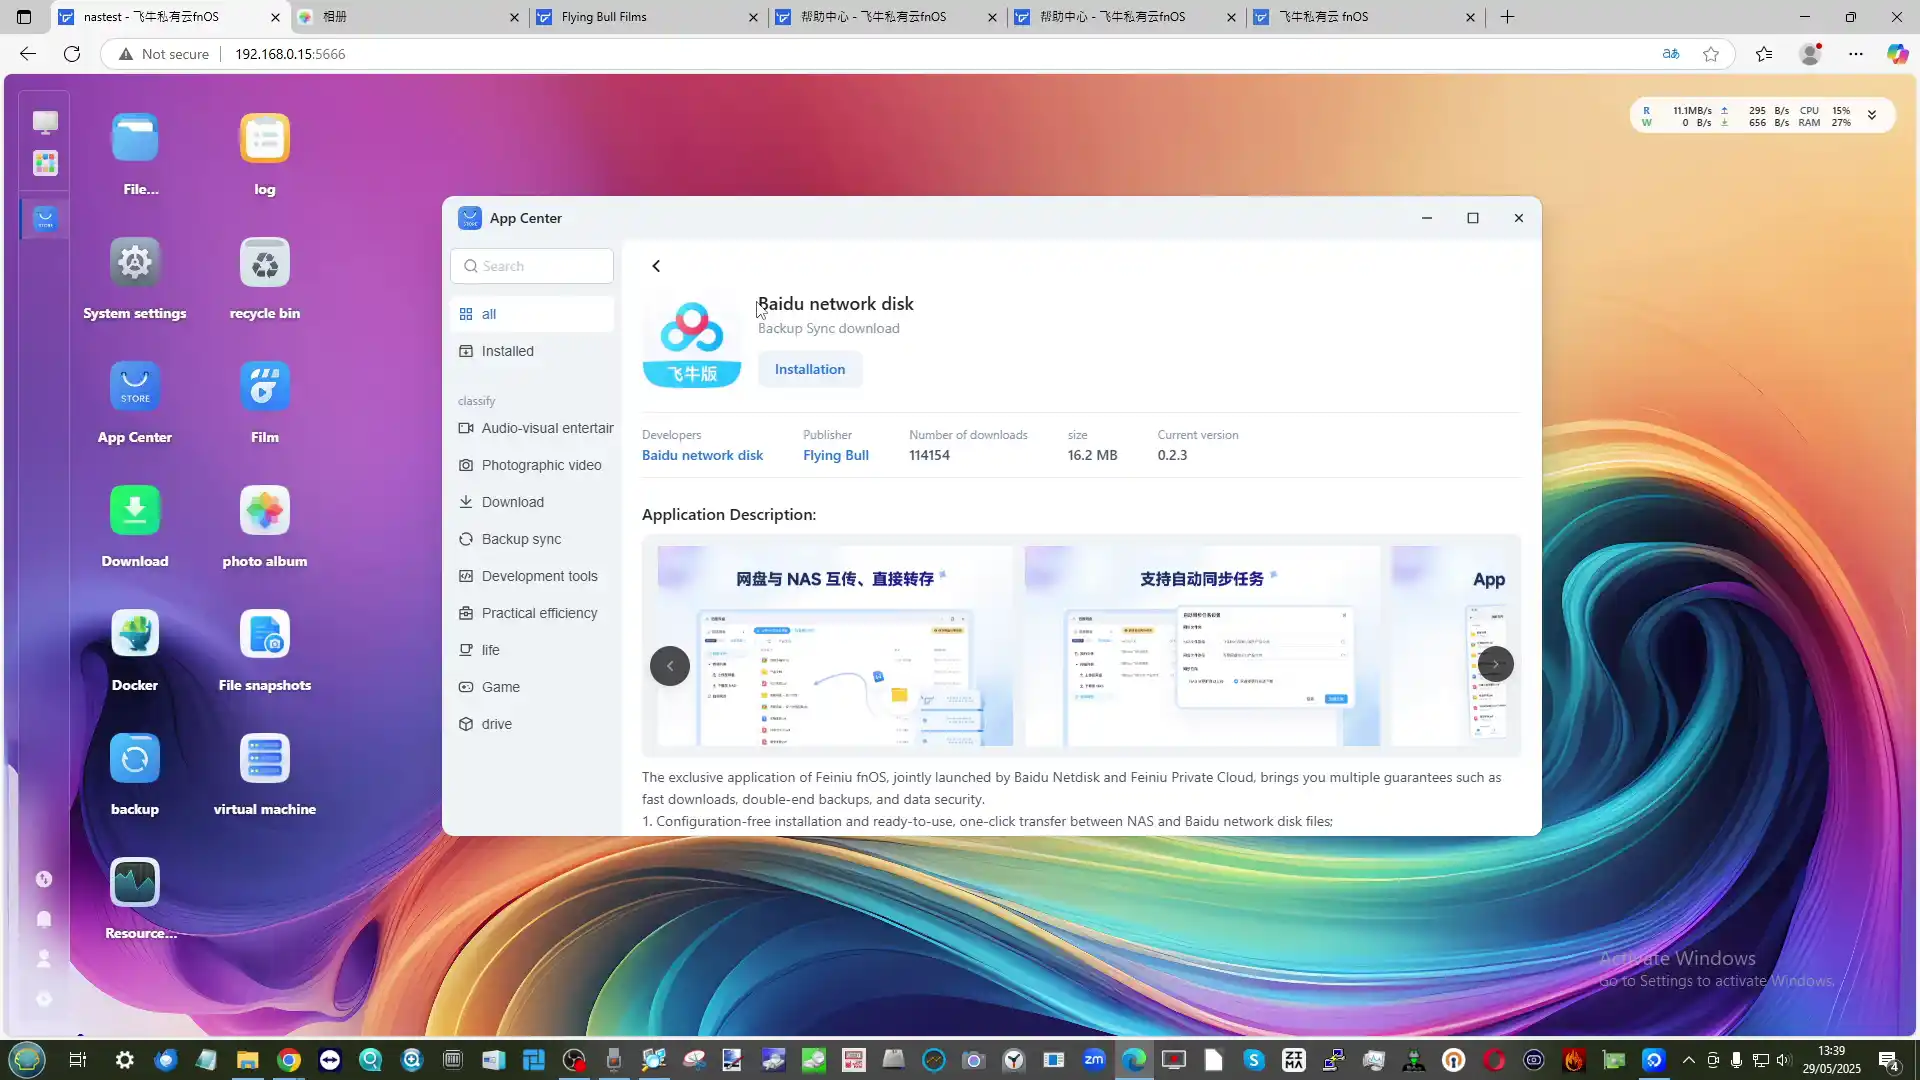Click the auto sync task screenshot thumbnail
1920x1080 pixels.
click(1202, 646)
